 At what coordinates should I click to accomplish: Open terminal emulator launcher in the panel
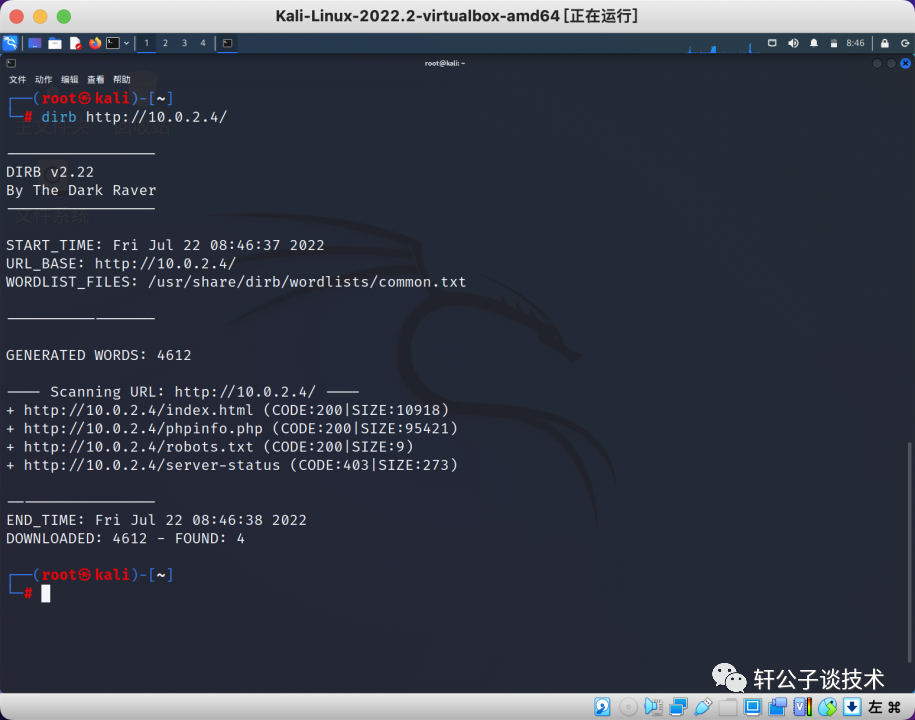113,43
